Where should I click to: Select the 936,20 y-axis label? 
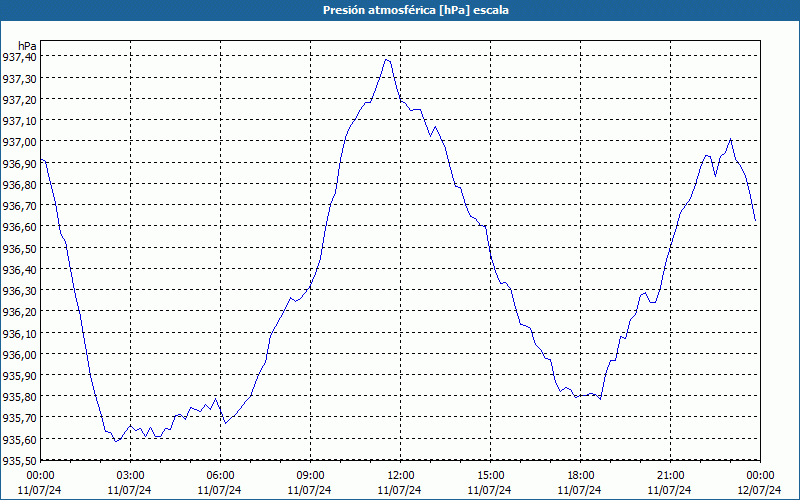coord(19,312)
